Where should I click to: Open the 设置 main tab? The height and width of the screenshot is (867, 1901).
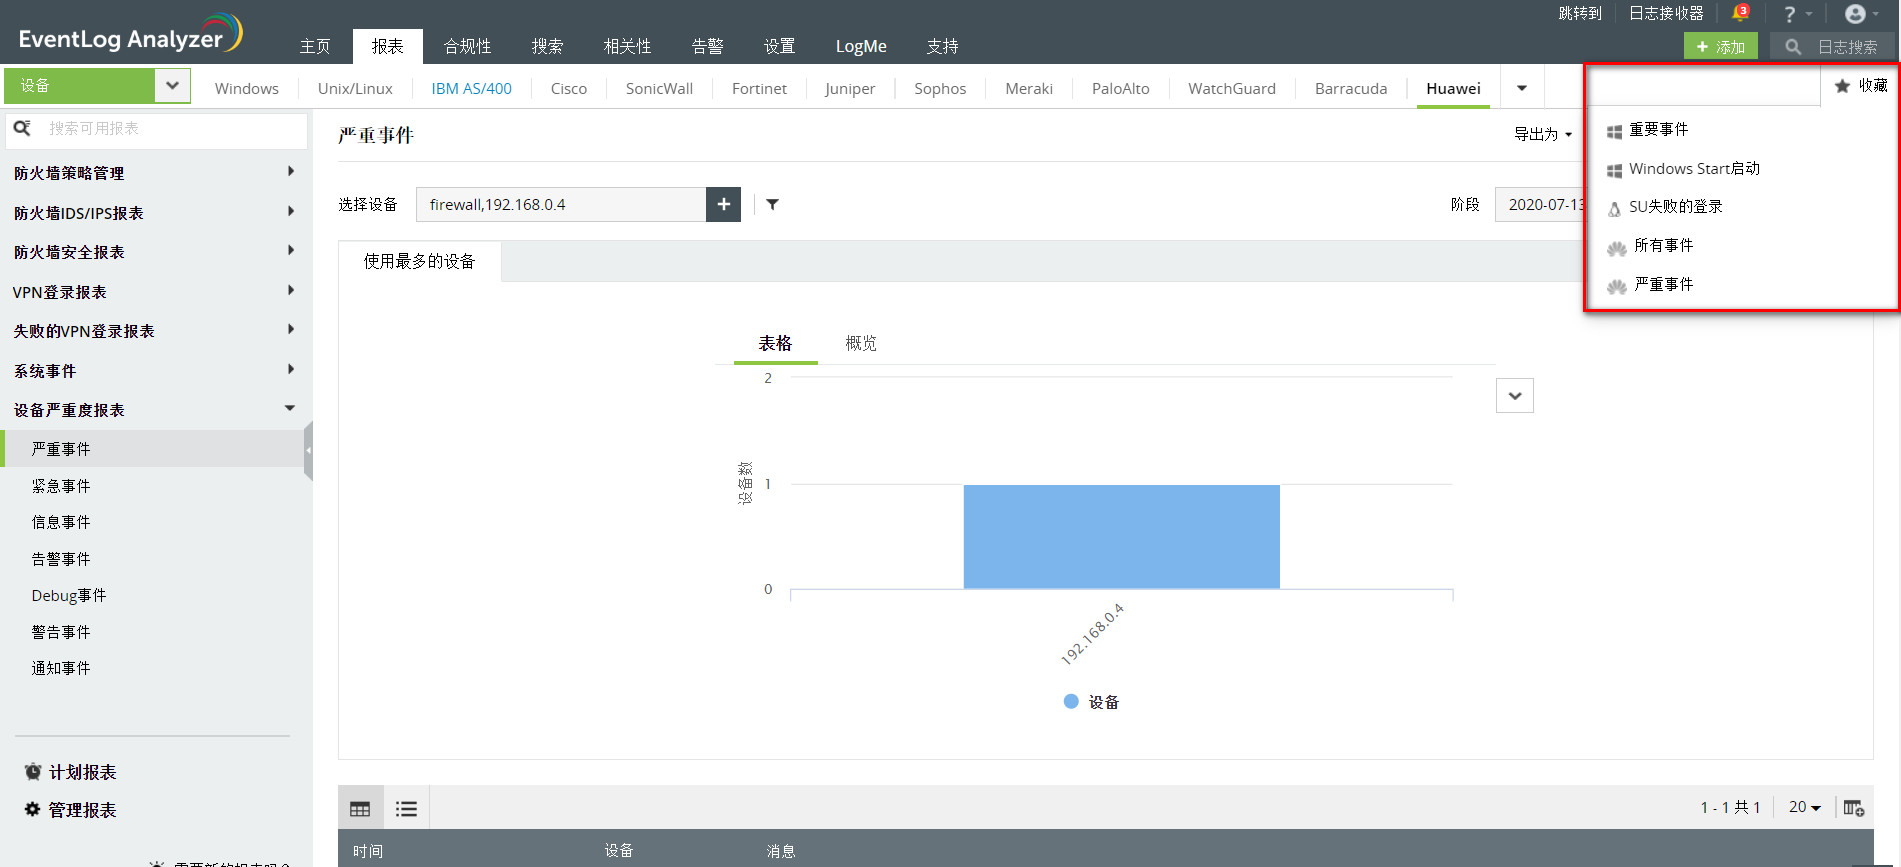779,46
